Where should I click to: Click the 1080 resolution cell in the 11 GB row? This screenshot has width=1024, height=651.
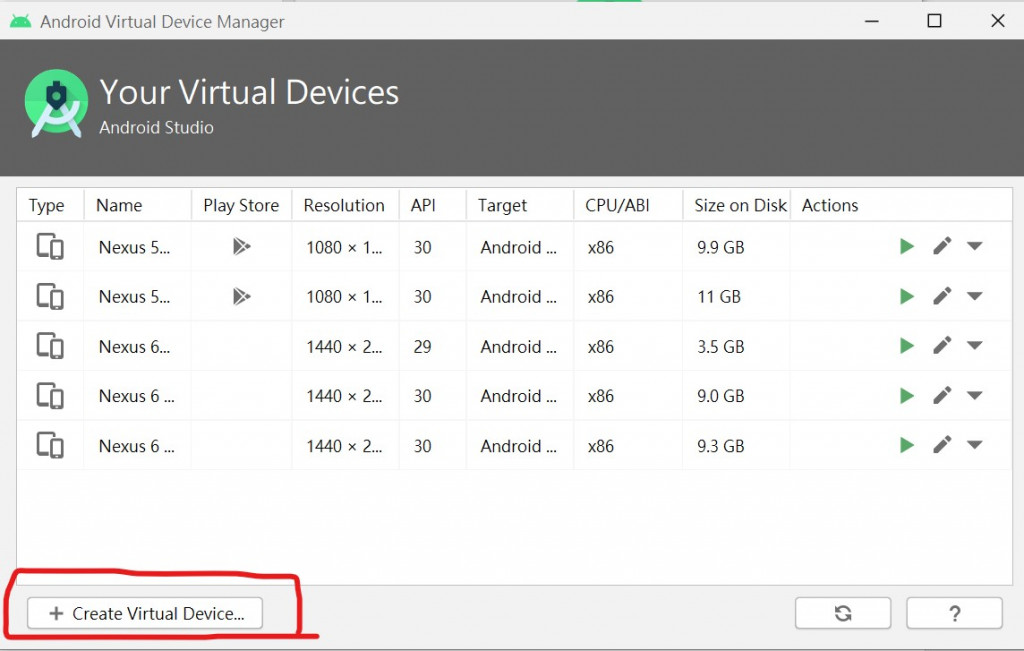coord(344,297)
